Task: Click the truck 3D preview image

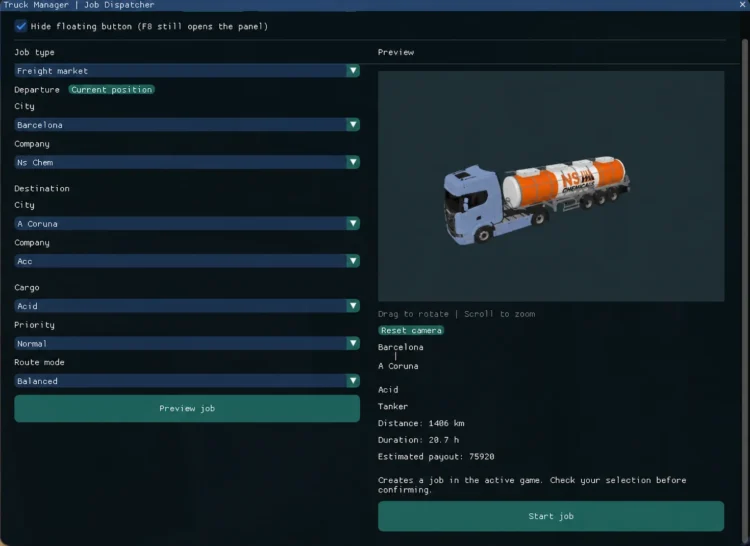Action: (x=551, y=186)
